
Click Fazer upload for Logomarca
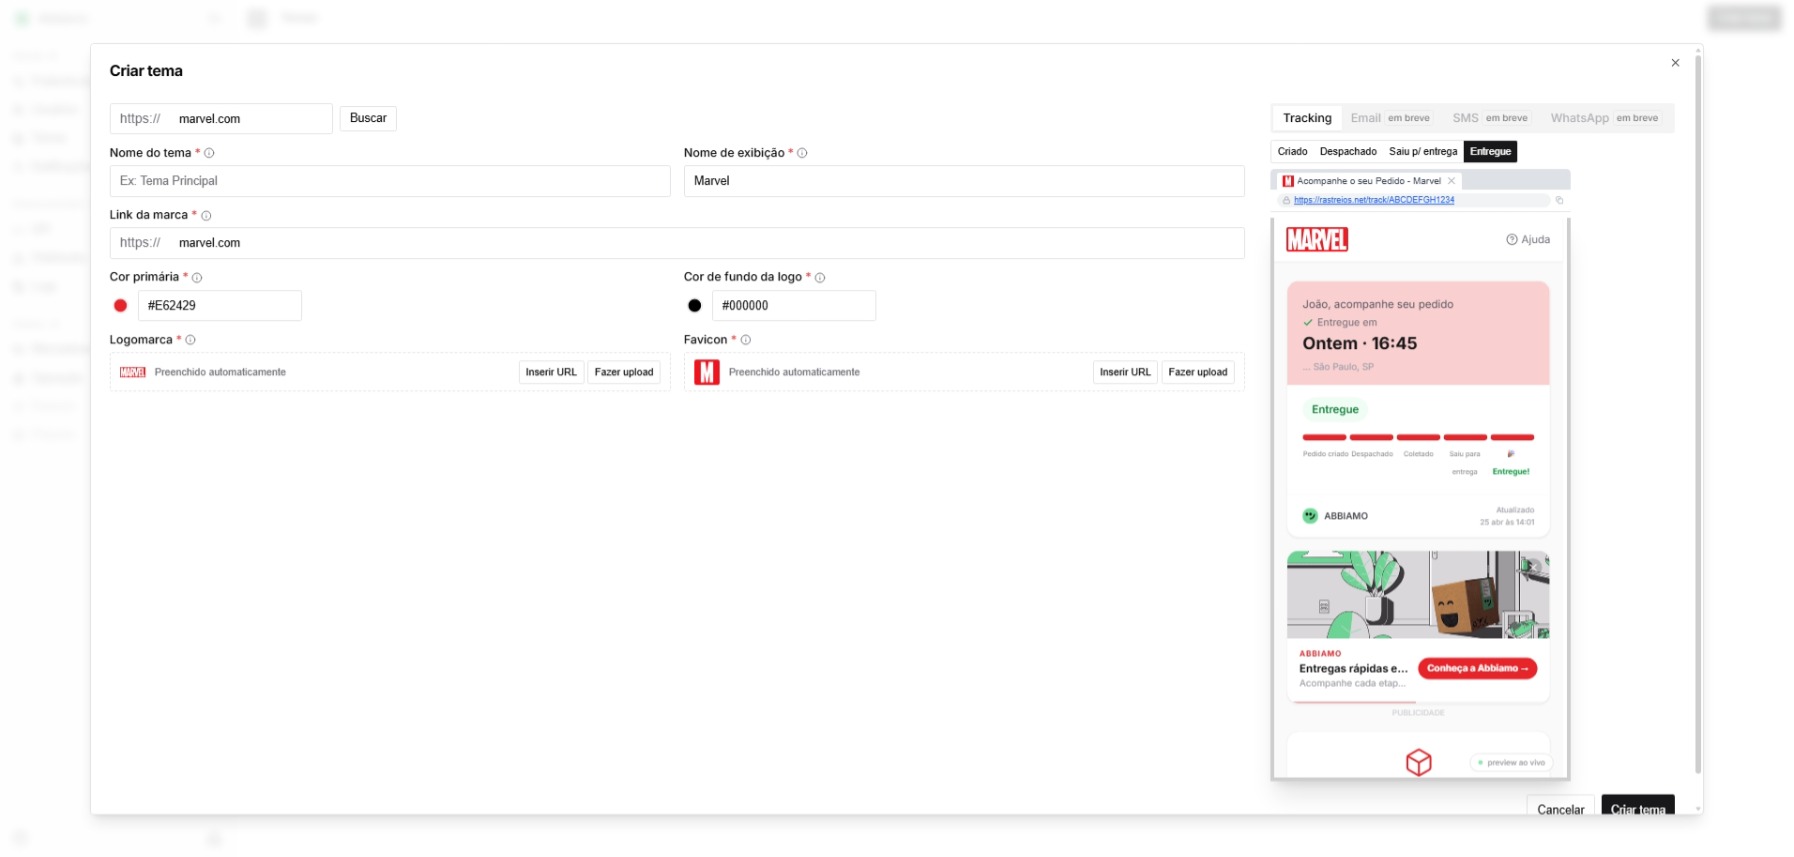[623, 372]
